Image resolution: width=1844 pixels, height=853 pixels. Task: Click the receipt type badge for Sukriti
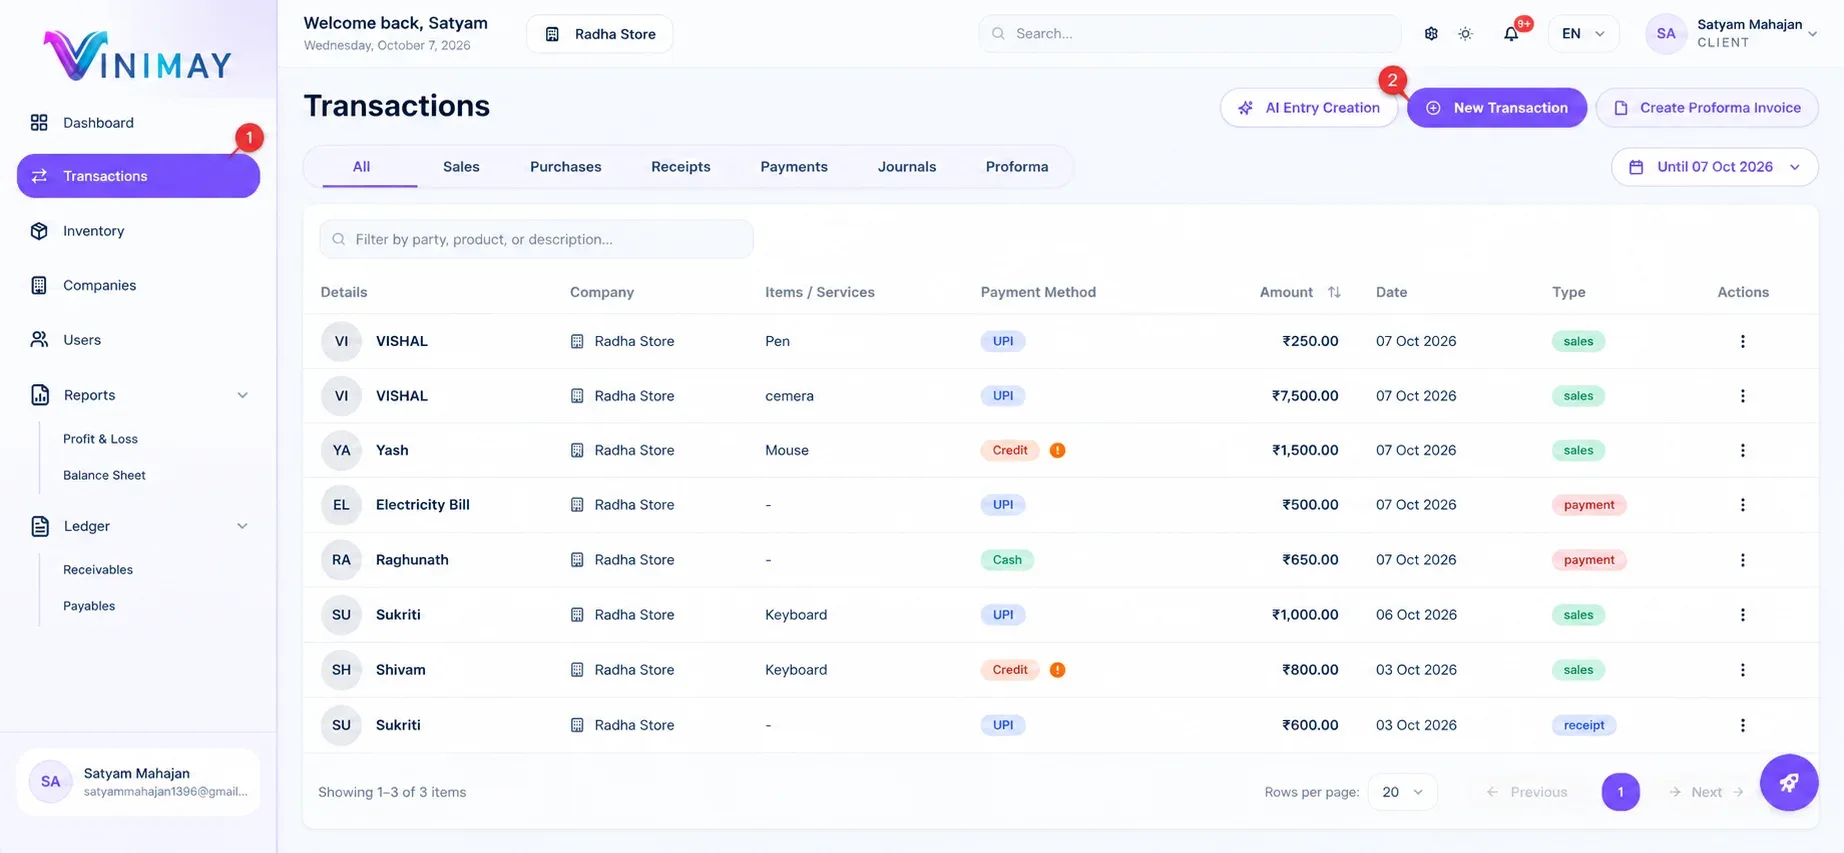(x=1583, y=725)
